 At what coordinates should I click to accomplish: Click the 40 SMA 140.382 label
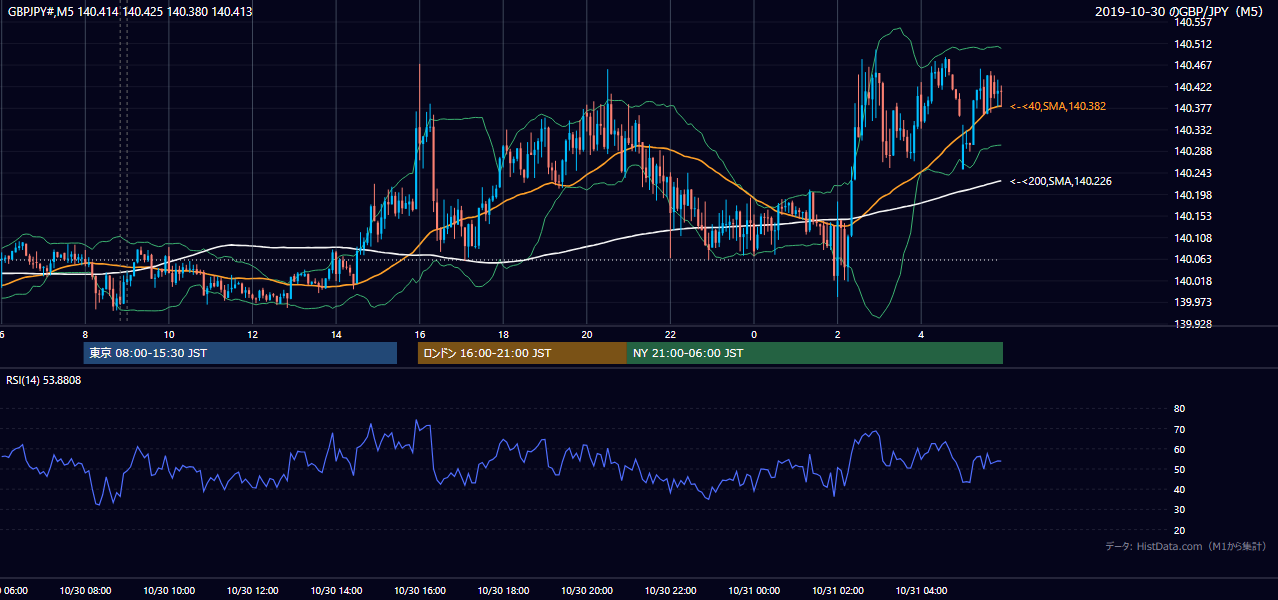click(1058, 106)
